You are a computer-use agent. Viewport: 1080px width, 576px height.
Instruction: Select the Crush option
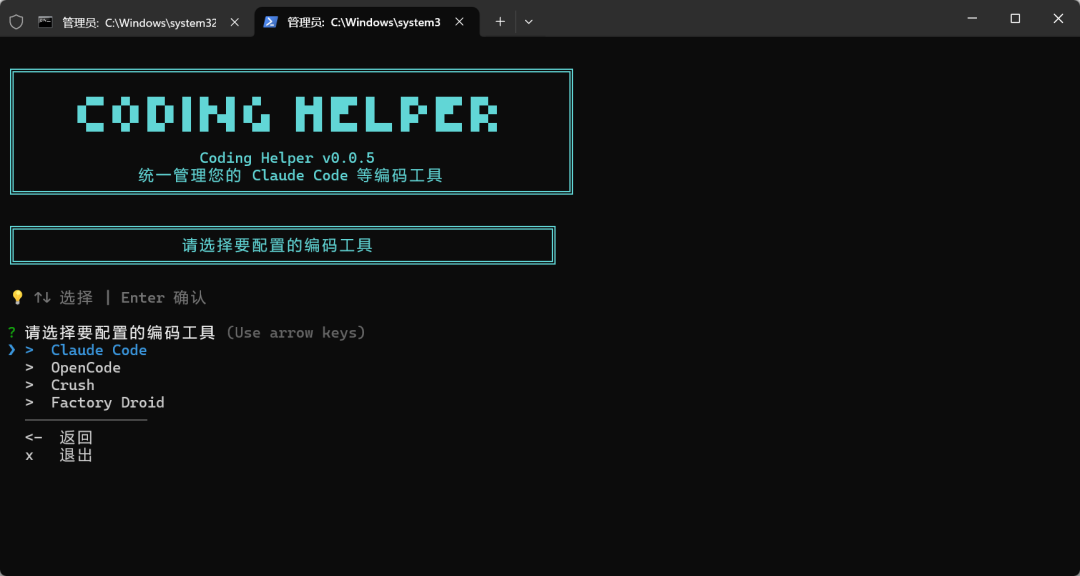(x=72, y=385)
